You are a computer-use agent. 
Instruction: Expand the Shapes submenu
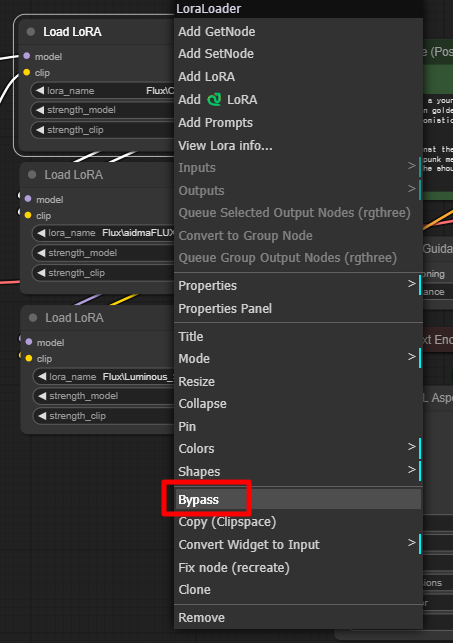(298, 472)
